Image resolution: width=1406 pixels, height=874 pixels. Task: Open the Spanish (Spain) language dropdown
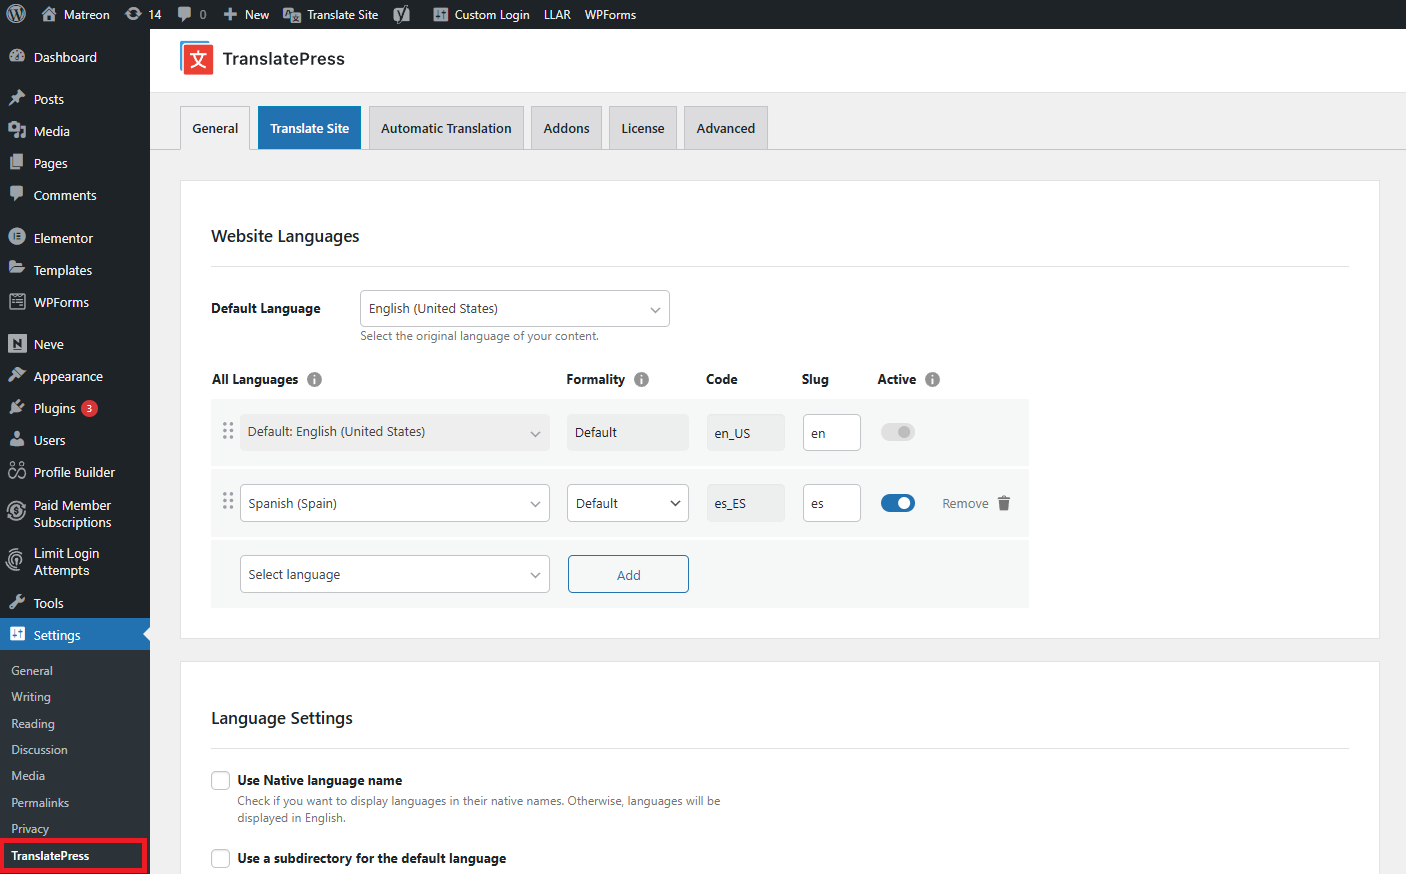coord(395,503)
